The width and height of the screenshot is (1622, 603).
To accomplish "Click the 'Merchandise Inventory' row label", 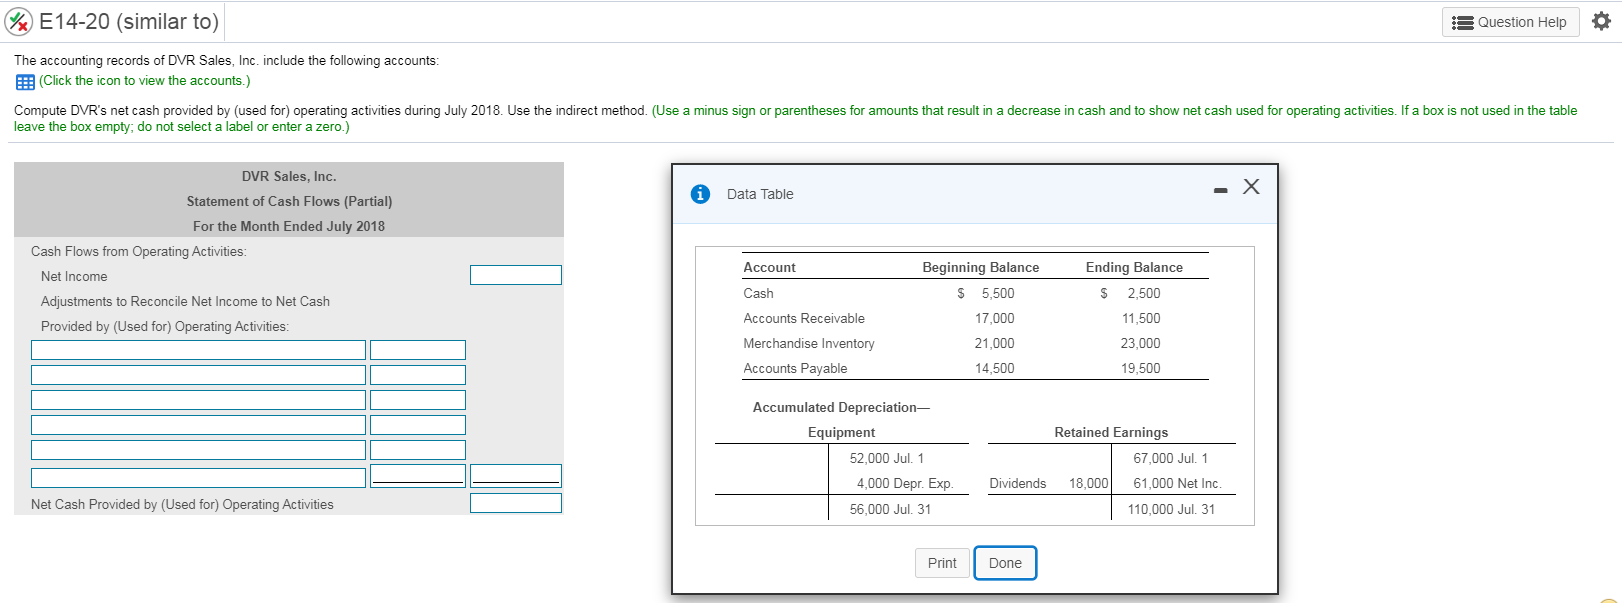I will click(x=809, y=343).
